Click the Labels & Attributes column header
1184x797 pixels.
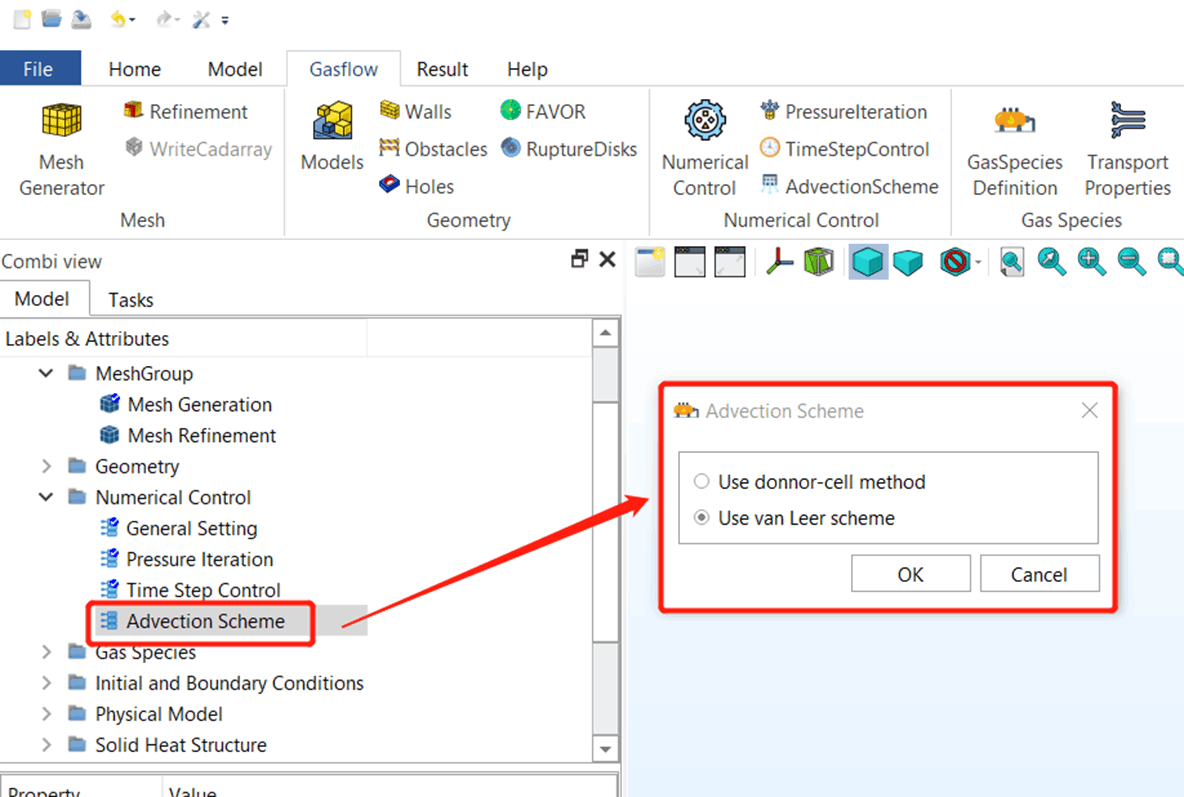(183, 338)
